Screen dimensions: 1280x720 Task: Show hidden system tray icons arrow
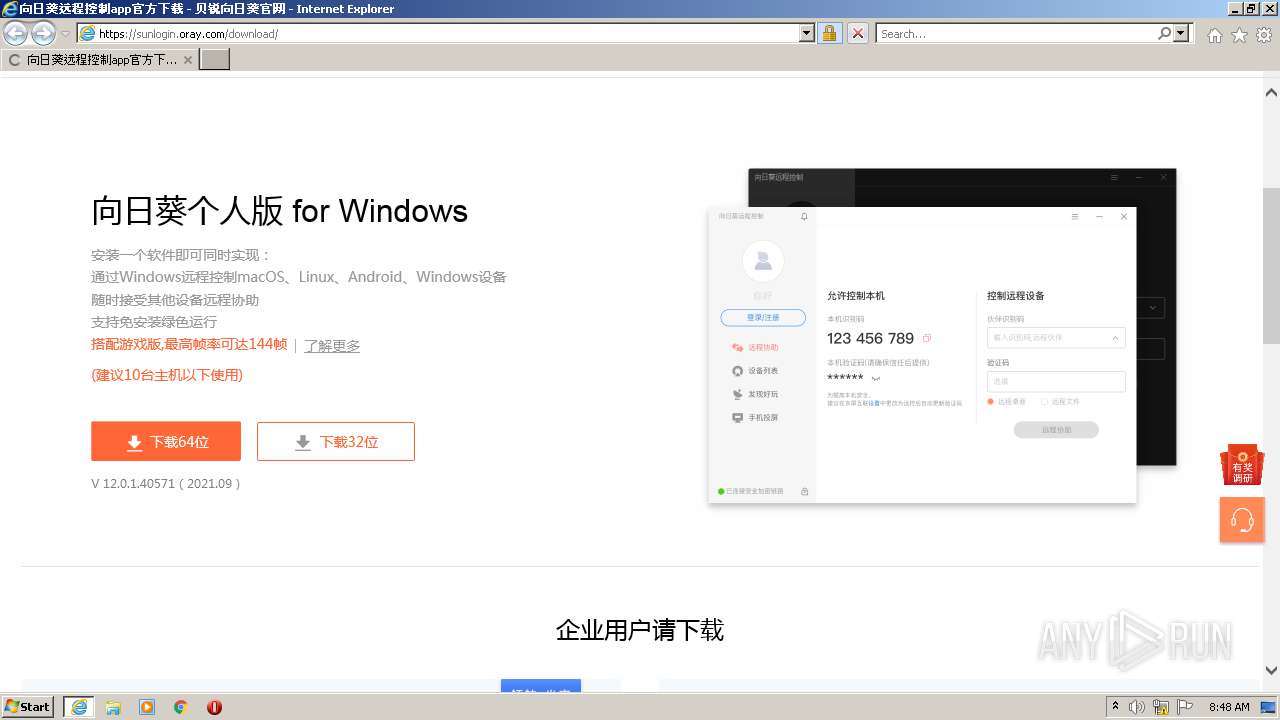click(1115, 706)
